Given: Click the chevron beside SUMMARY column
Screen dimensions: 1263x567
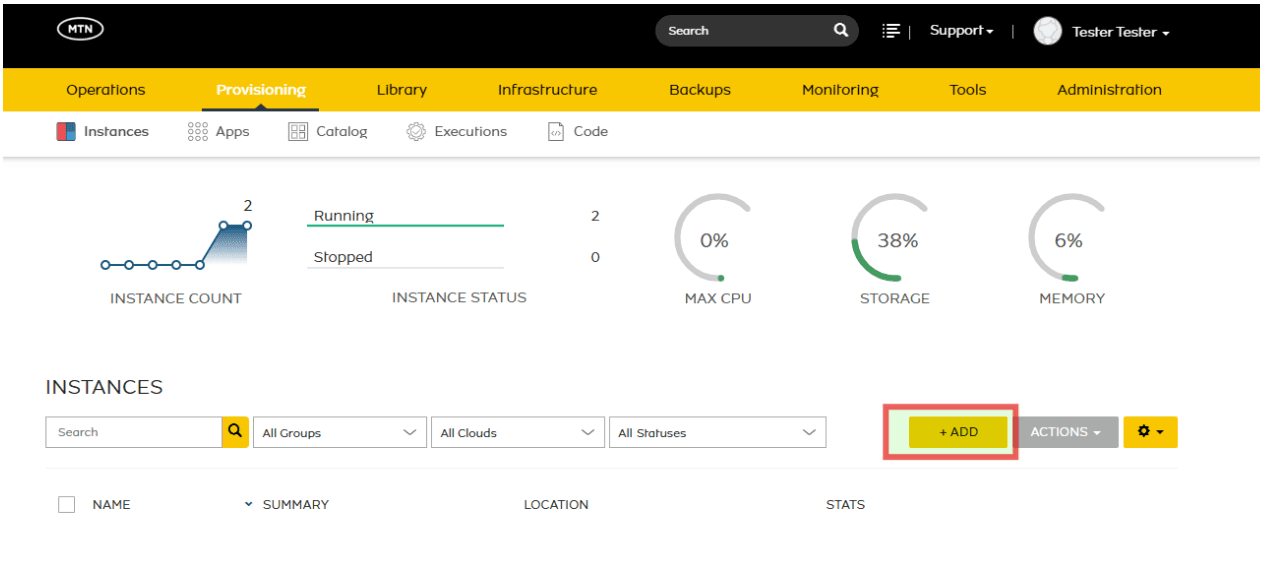Looking at the screenshot, I should pyautogui.click(x=249, y=505).
